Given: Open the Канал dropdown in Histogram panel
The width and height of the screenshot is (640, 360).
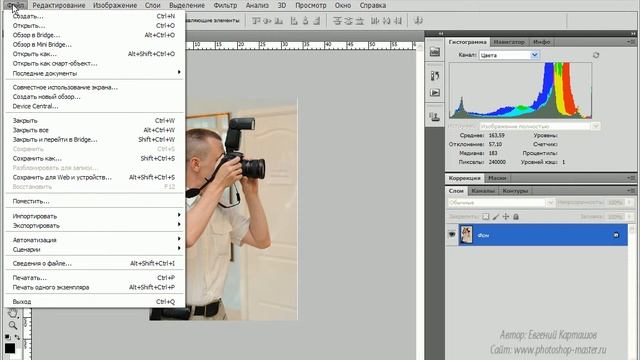Looking at the screenshot, I should point(509,55).
